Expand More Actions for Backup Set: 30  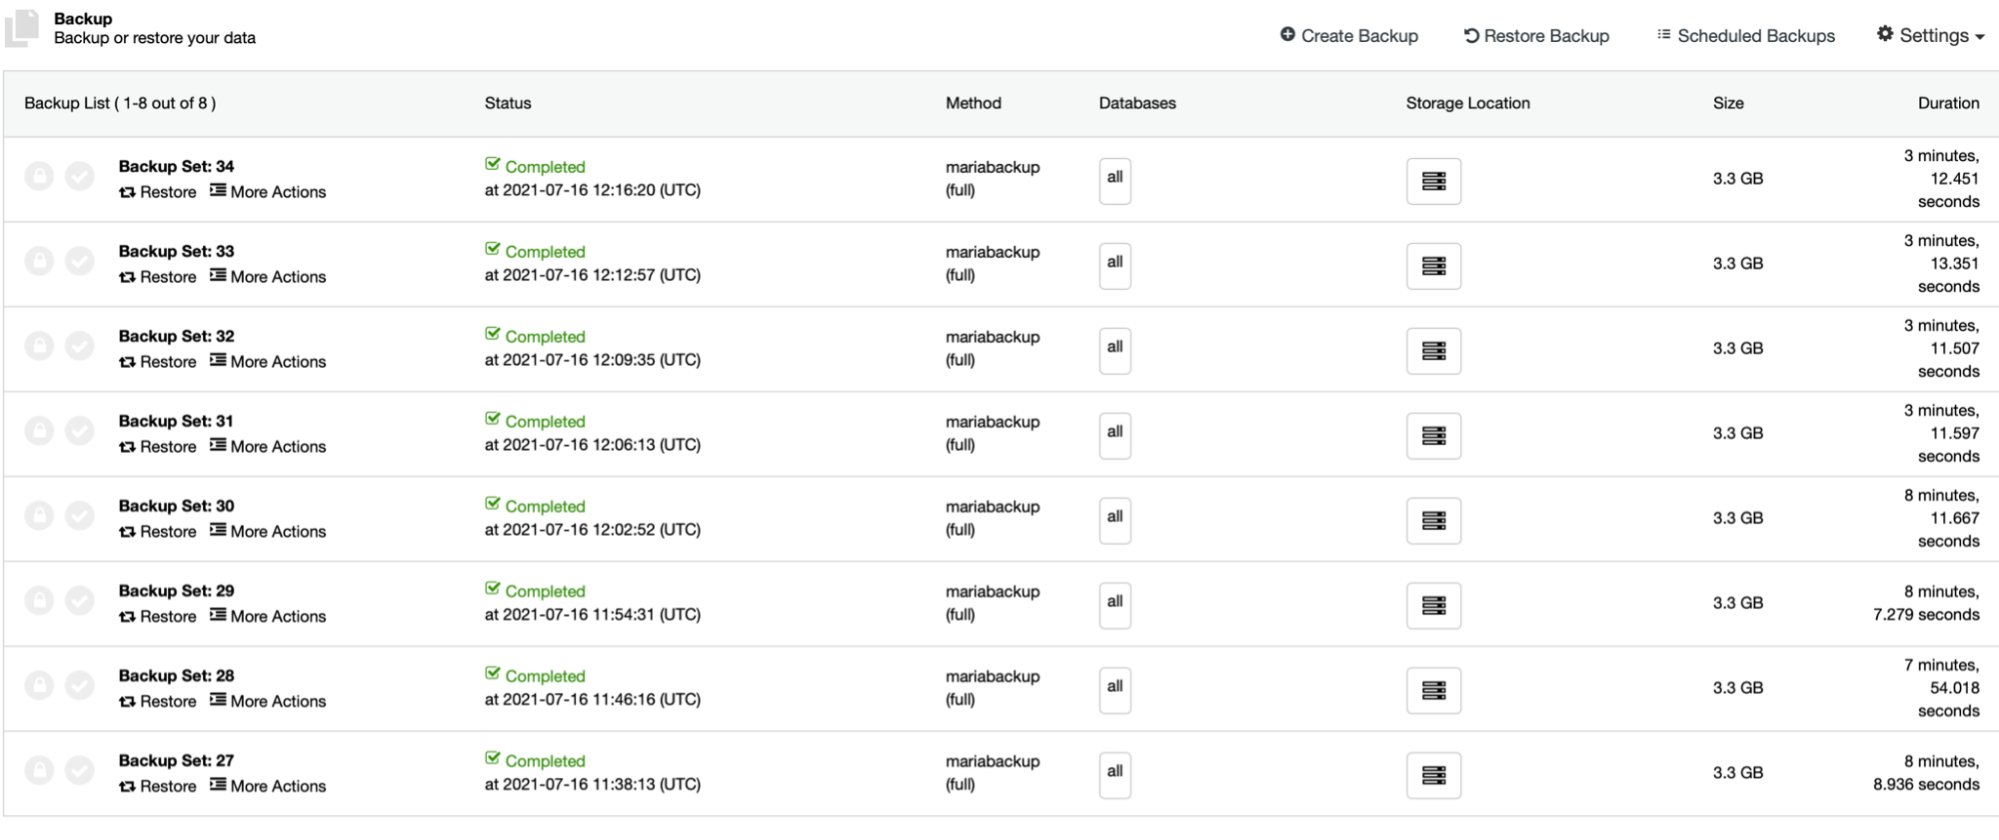click(x=268, y=532)
